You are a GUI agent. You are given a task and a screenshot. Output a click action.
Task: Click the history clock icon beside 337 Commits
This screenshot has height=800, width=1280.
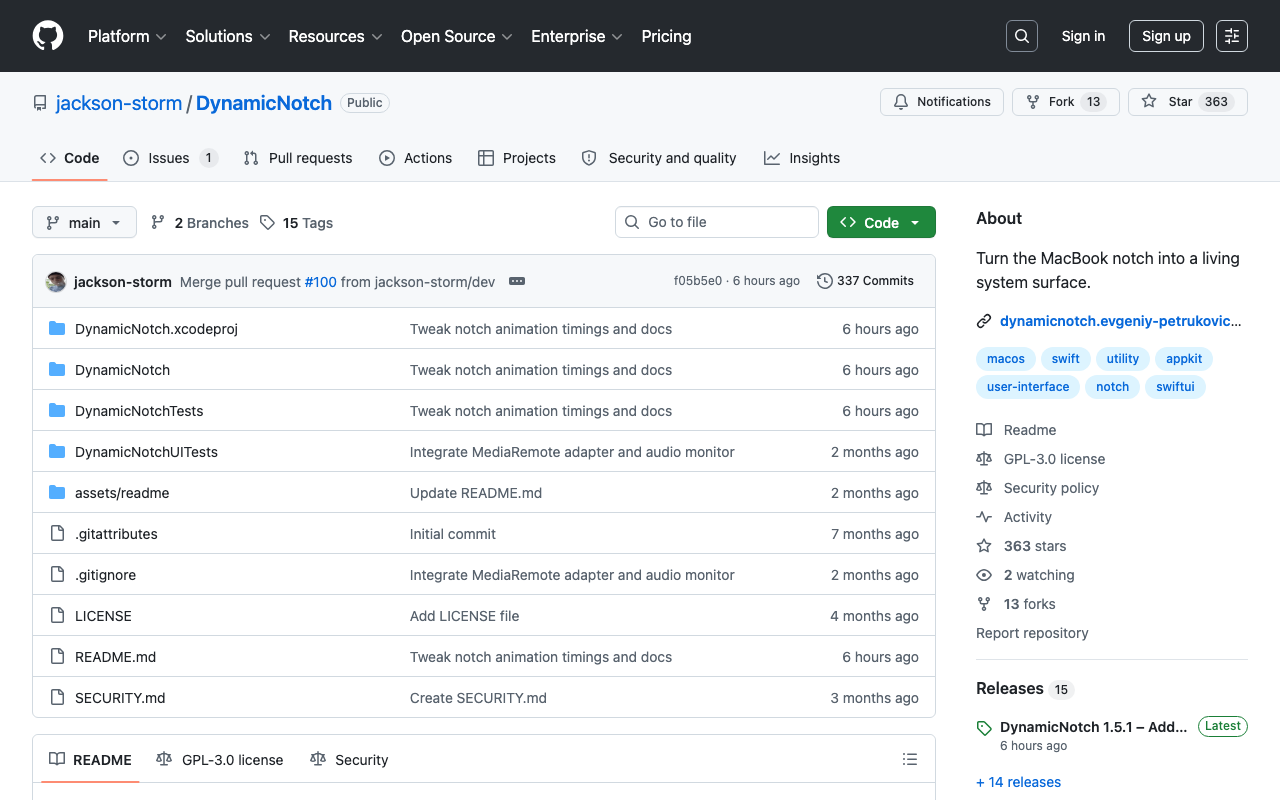point(825,281)
